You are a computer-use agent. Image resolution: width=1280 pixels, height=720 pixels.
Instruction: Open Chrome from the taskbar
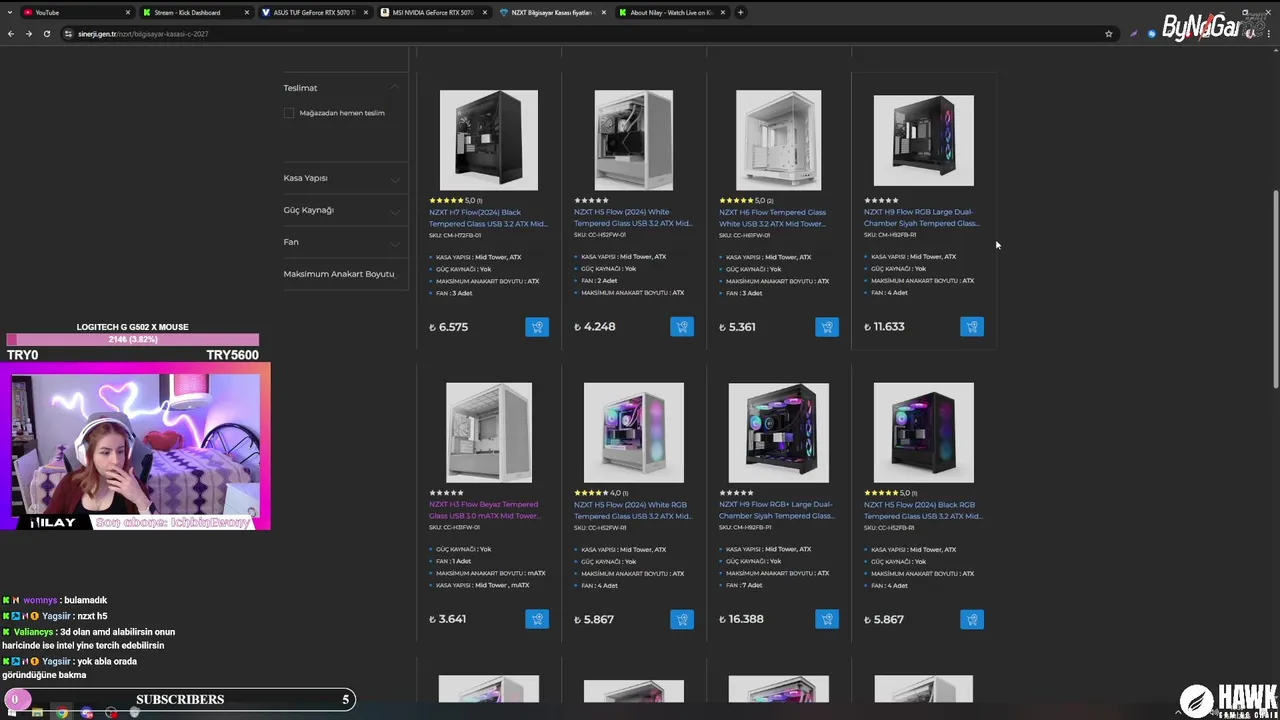(62, 712)
